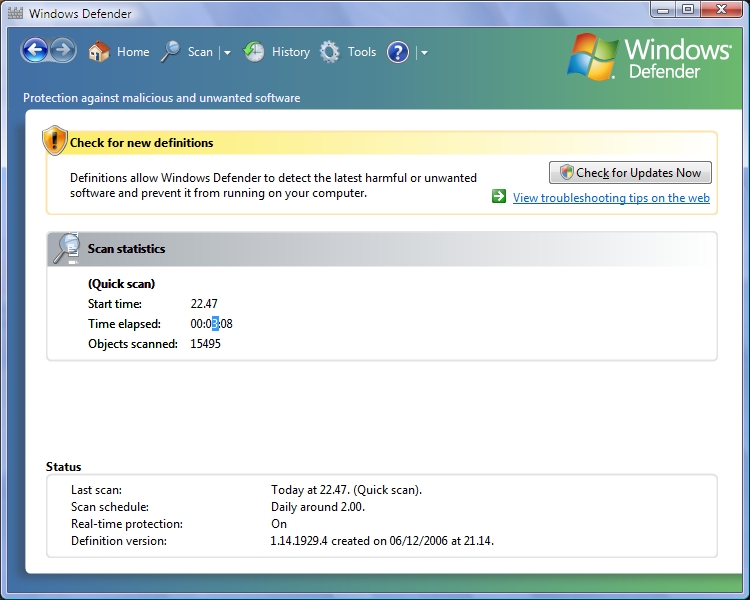Image resolution: width=750 pixels, height=600 pixels.
Task: Click the Objects scanned value 15495
Action: [205, 344]
